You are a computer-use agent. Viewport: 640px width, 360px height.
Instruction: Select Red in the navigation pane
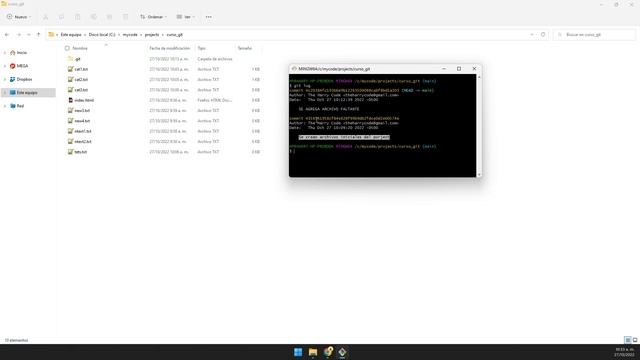click(20, 106)
